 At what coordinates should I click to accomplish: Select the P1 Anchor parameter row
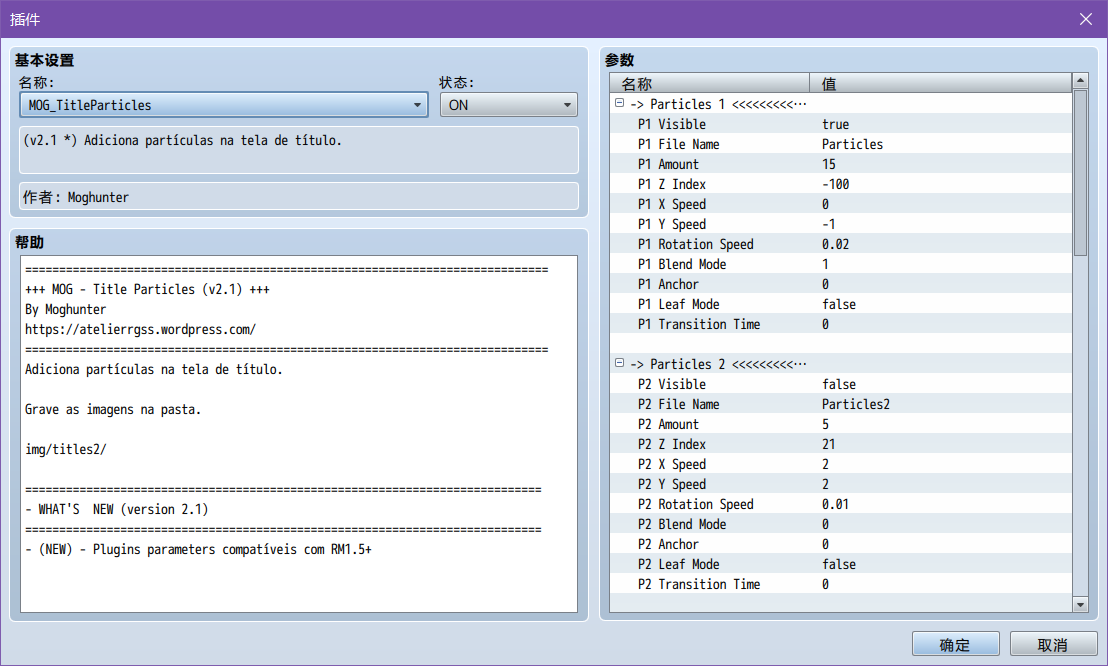coord(841,284)
